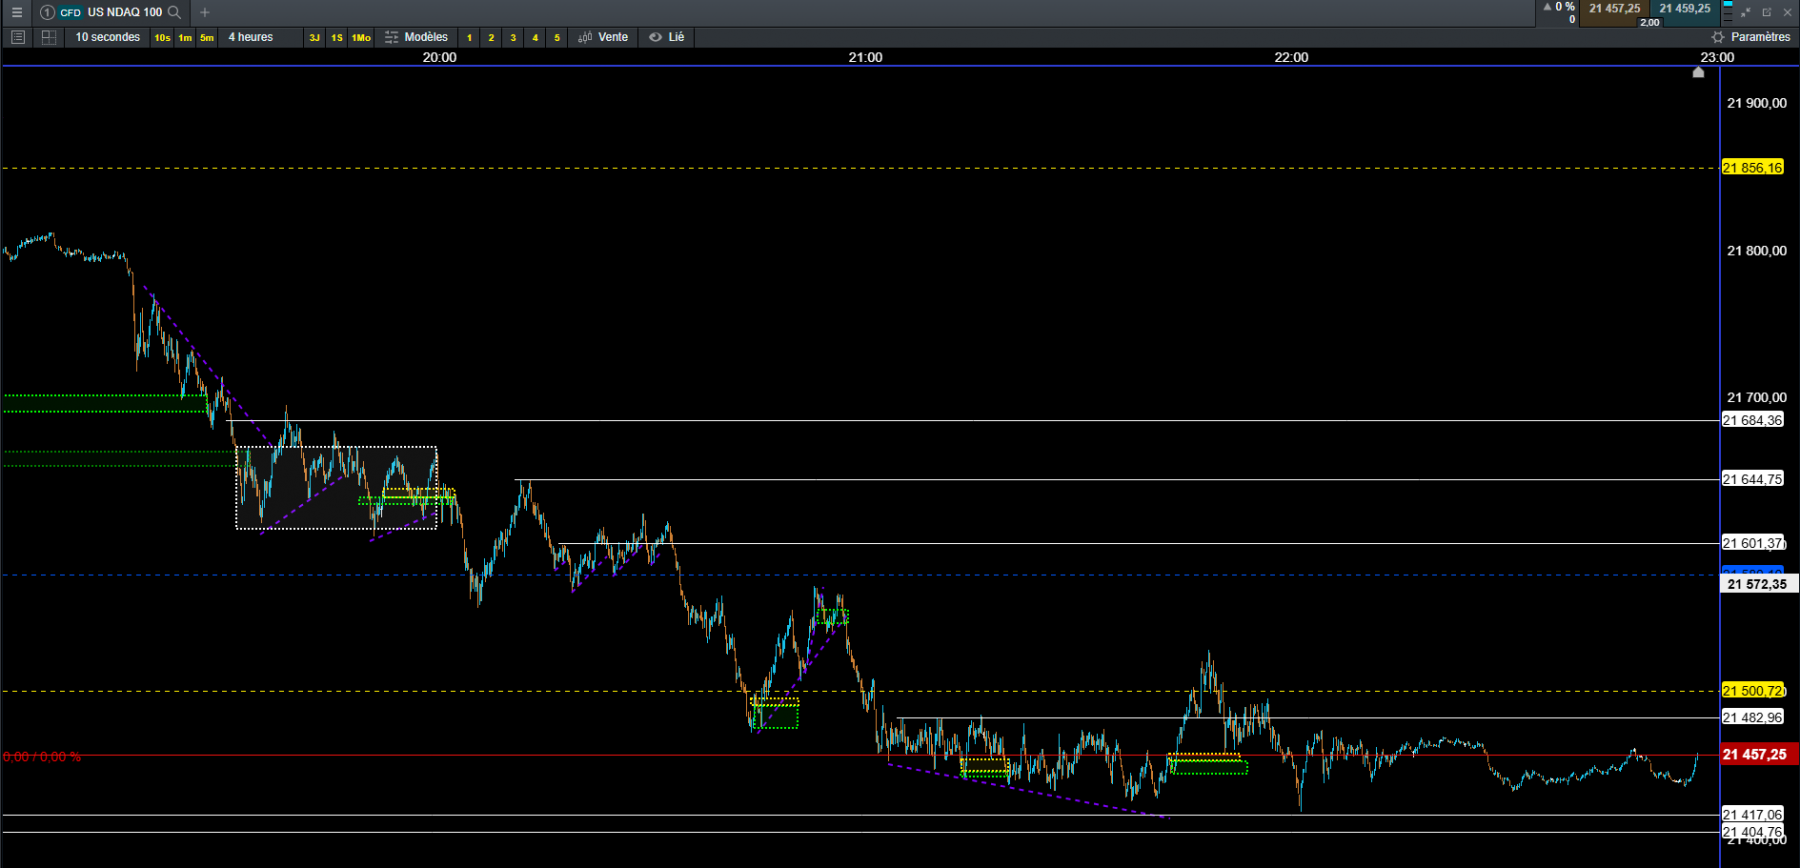Toggle the Lié linked-chart eye option
The height and width of the screenshot is (868, 1800).
[666, 37]
